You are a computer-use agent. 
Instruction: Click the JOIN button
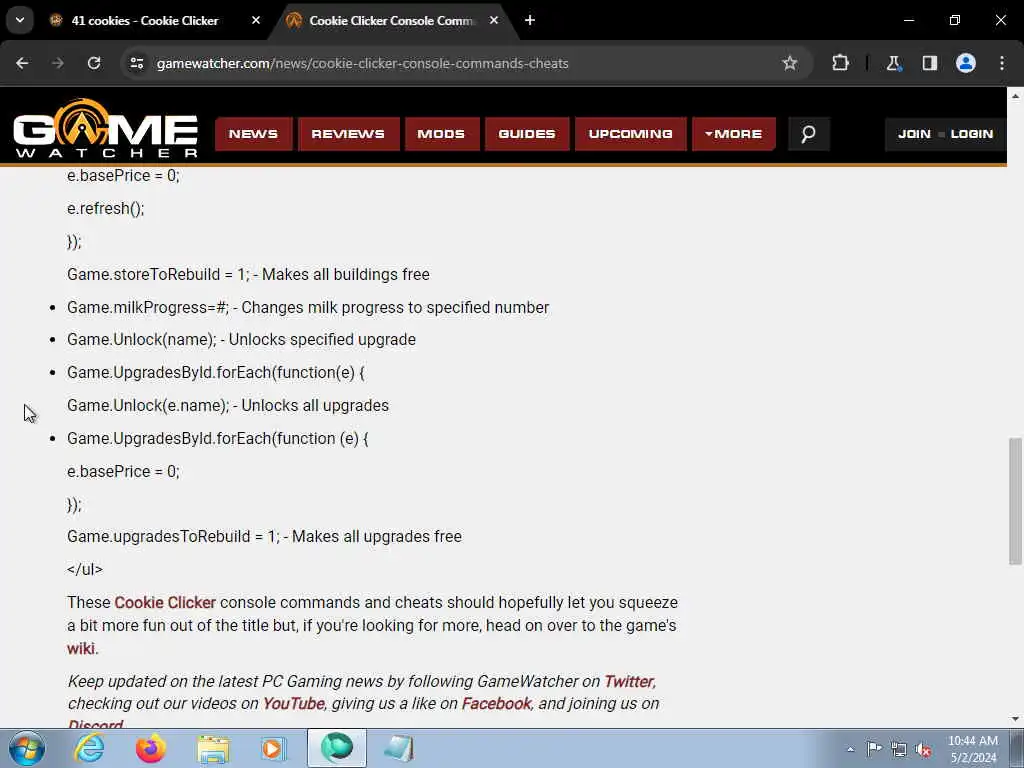914,134
